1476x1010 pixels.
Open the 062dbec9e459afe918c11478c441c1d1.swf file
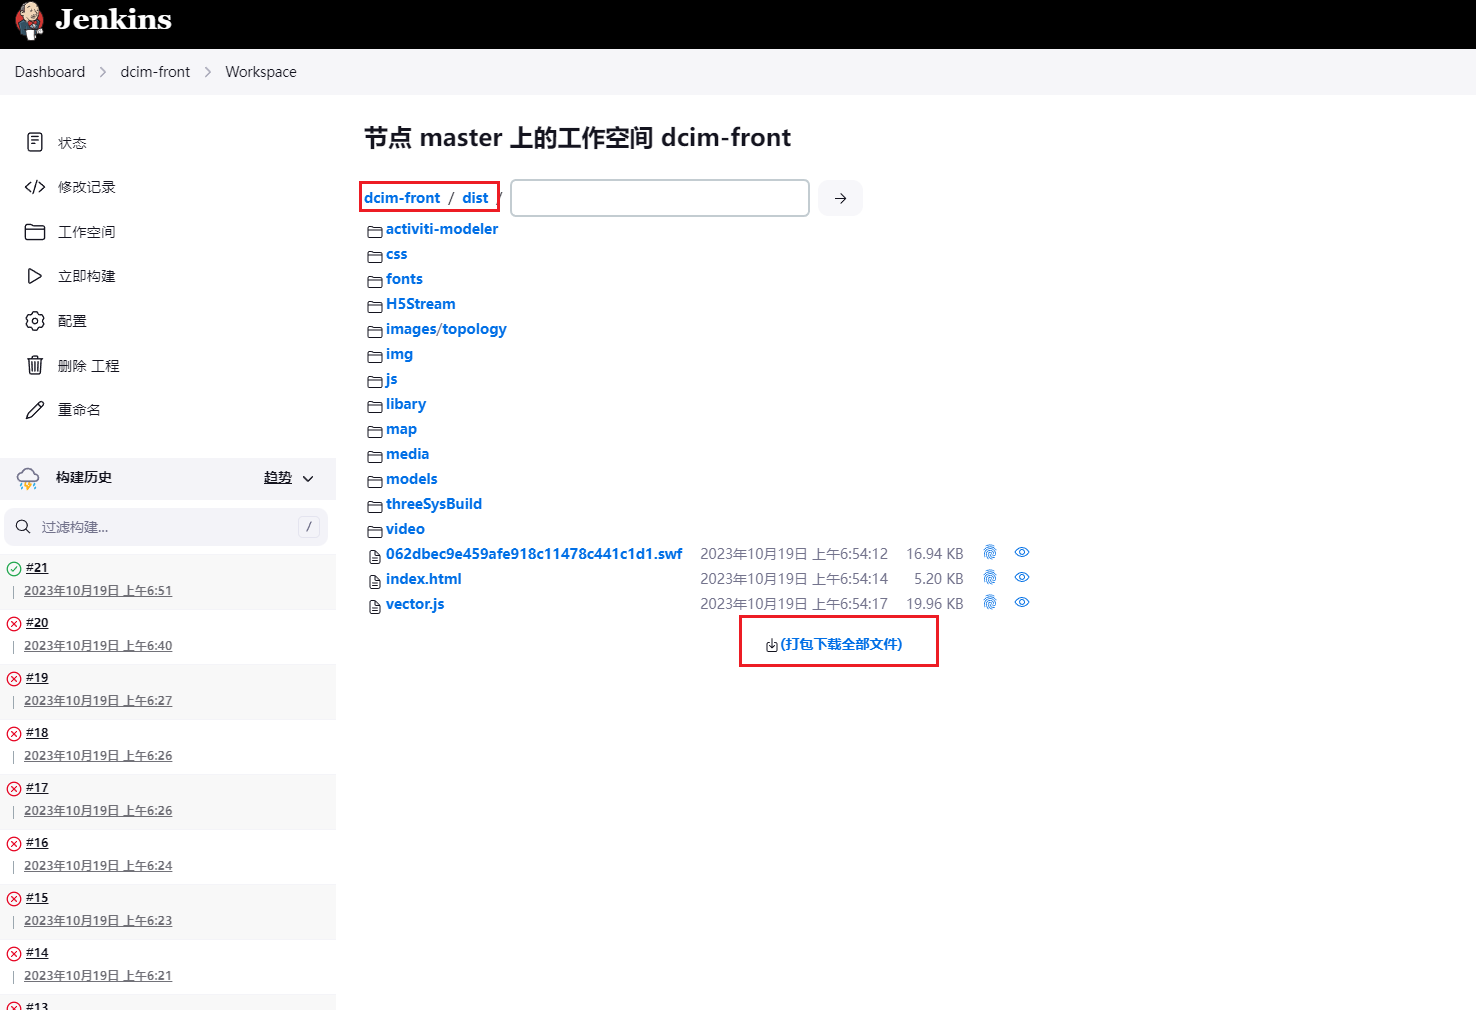(534, 554)
